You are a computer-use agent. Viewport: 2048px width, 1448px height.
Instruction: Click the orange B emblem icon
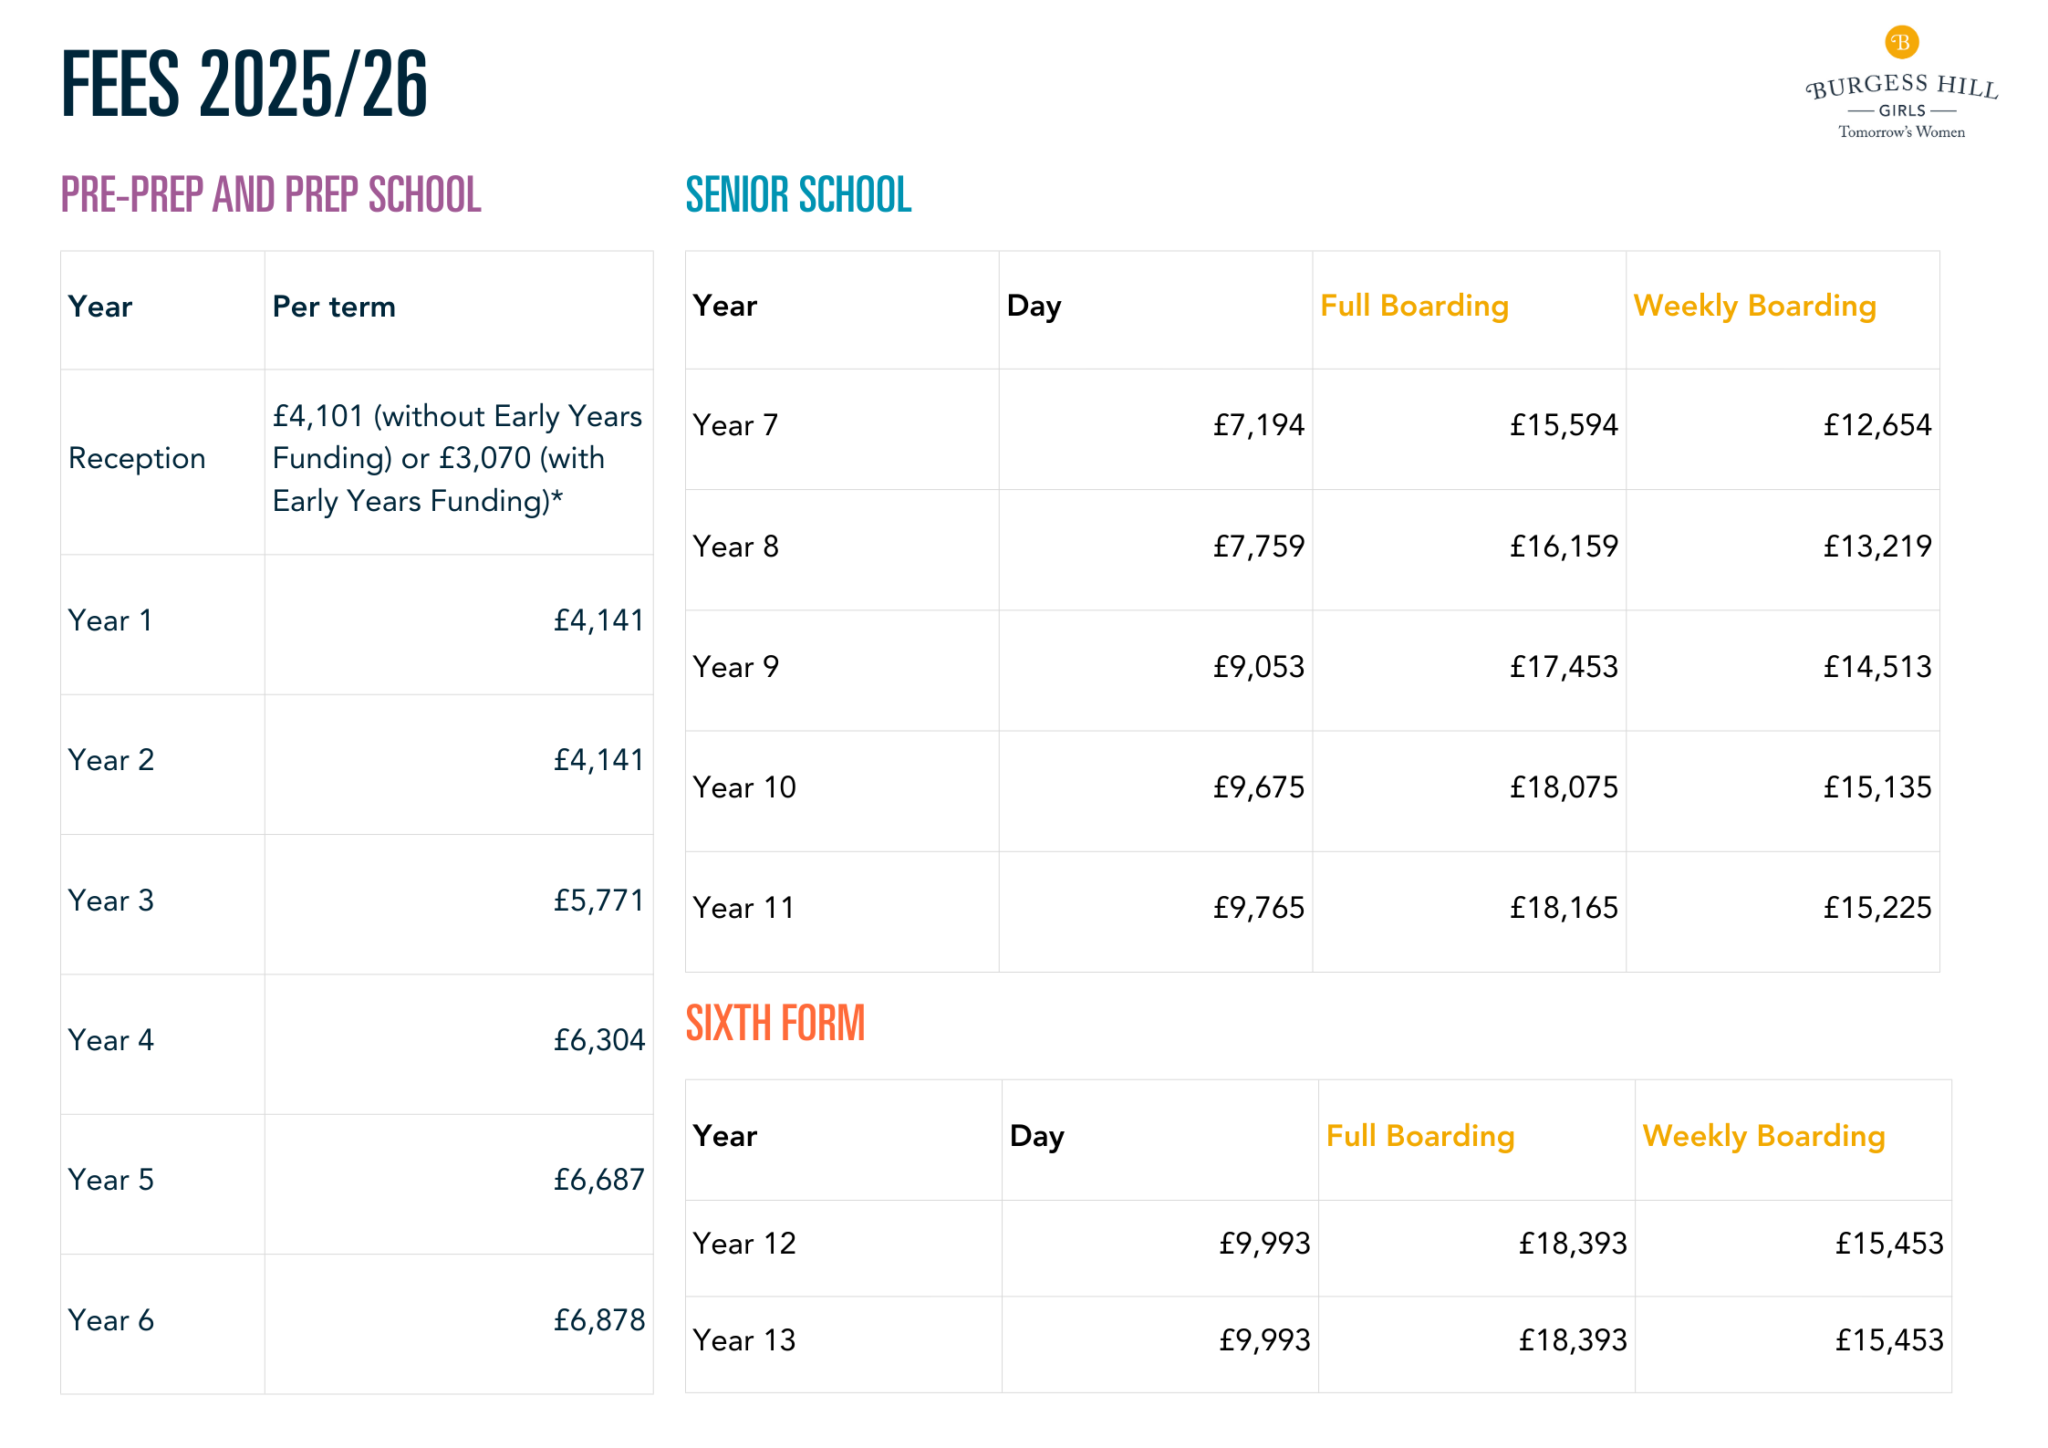pyautogui.click(x=1901, y=42)
